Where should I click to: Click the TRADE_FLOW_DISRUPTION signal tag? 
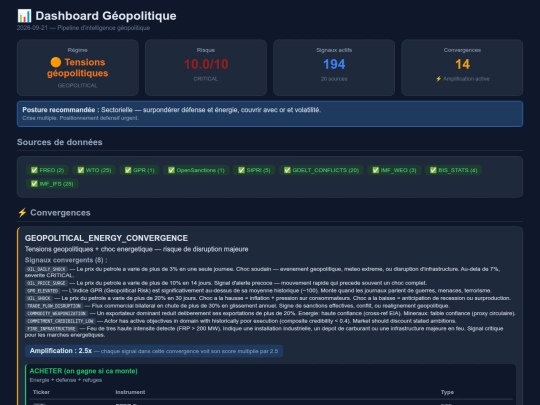pyautogui.click(x=54, y=306)
